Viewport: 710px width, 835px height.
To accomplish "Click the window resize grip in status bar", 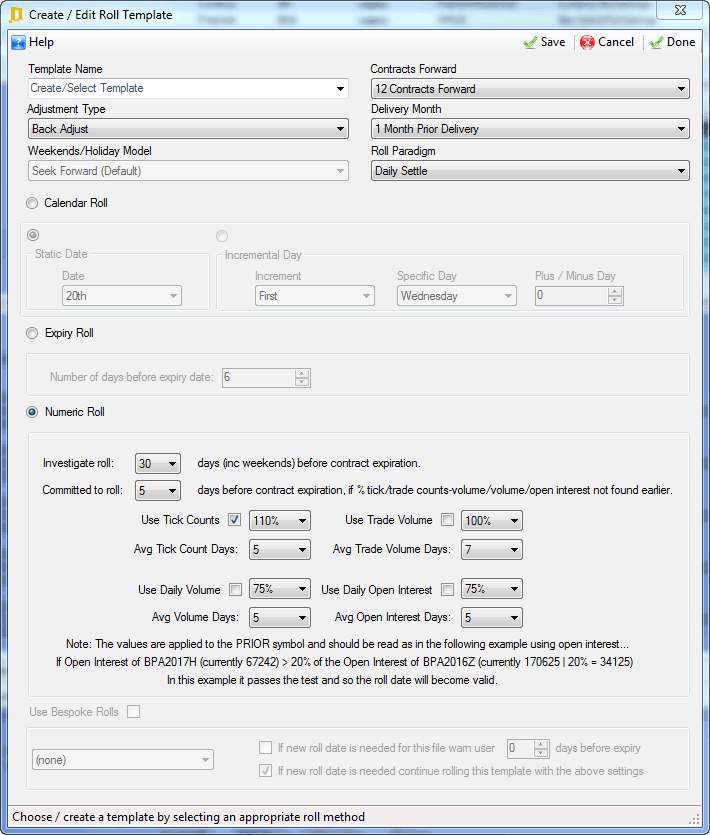I will coord(693,818).
